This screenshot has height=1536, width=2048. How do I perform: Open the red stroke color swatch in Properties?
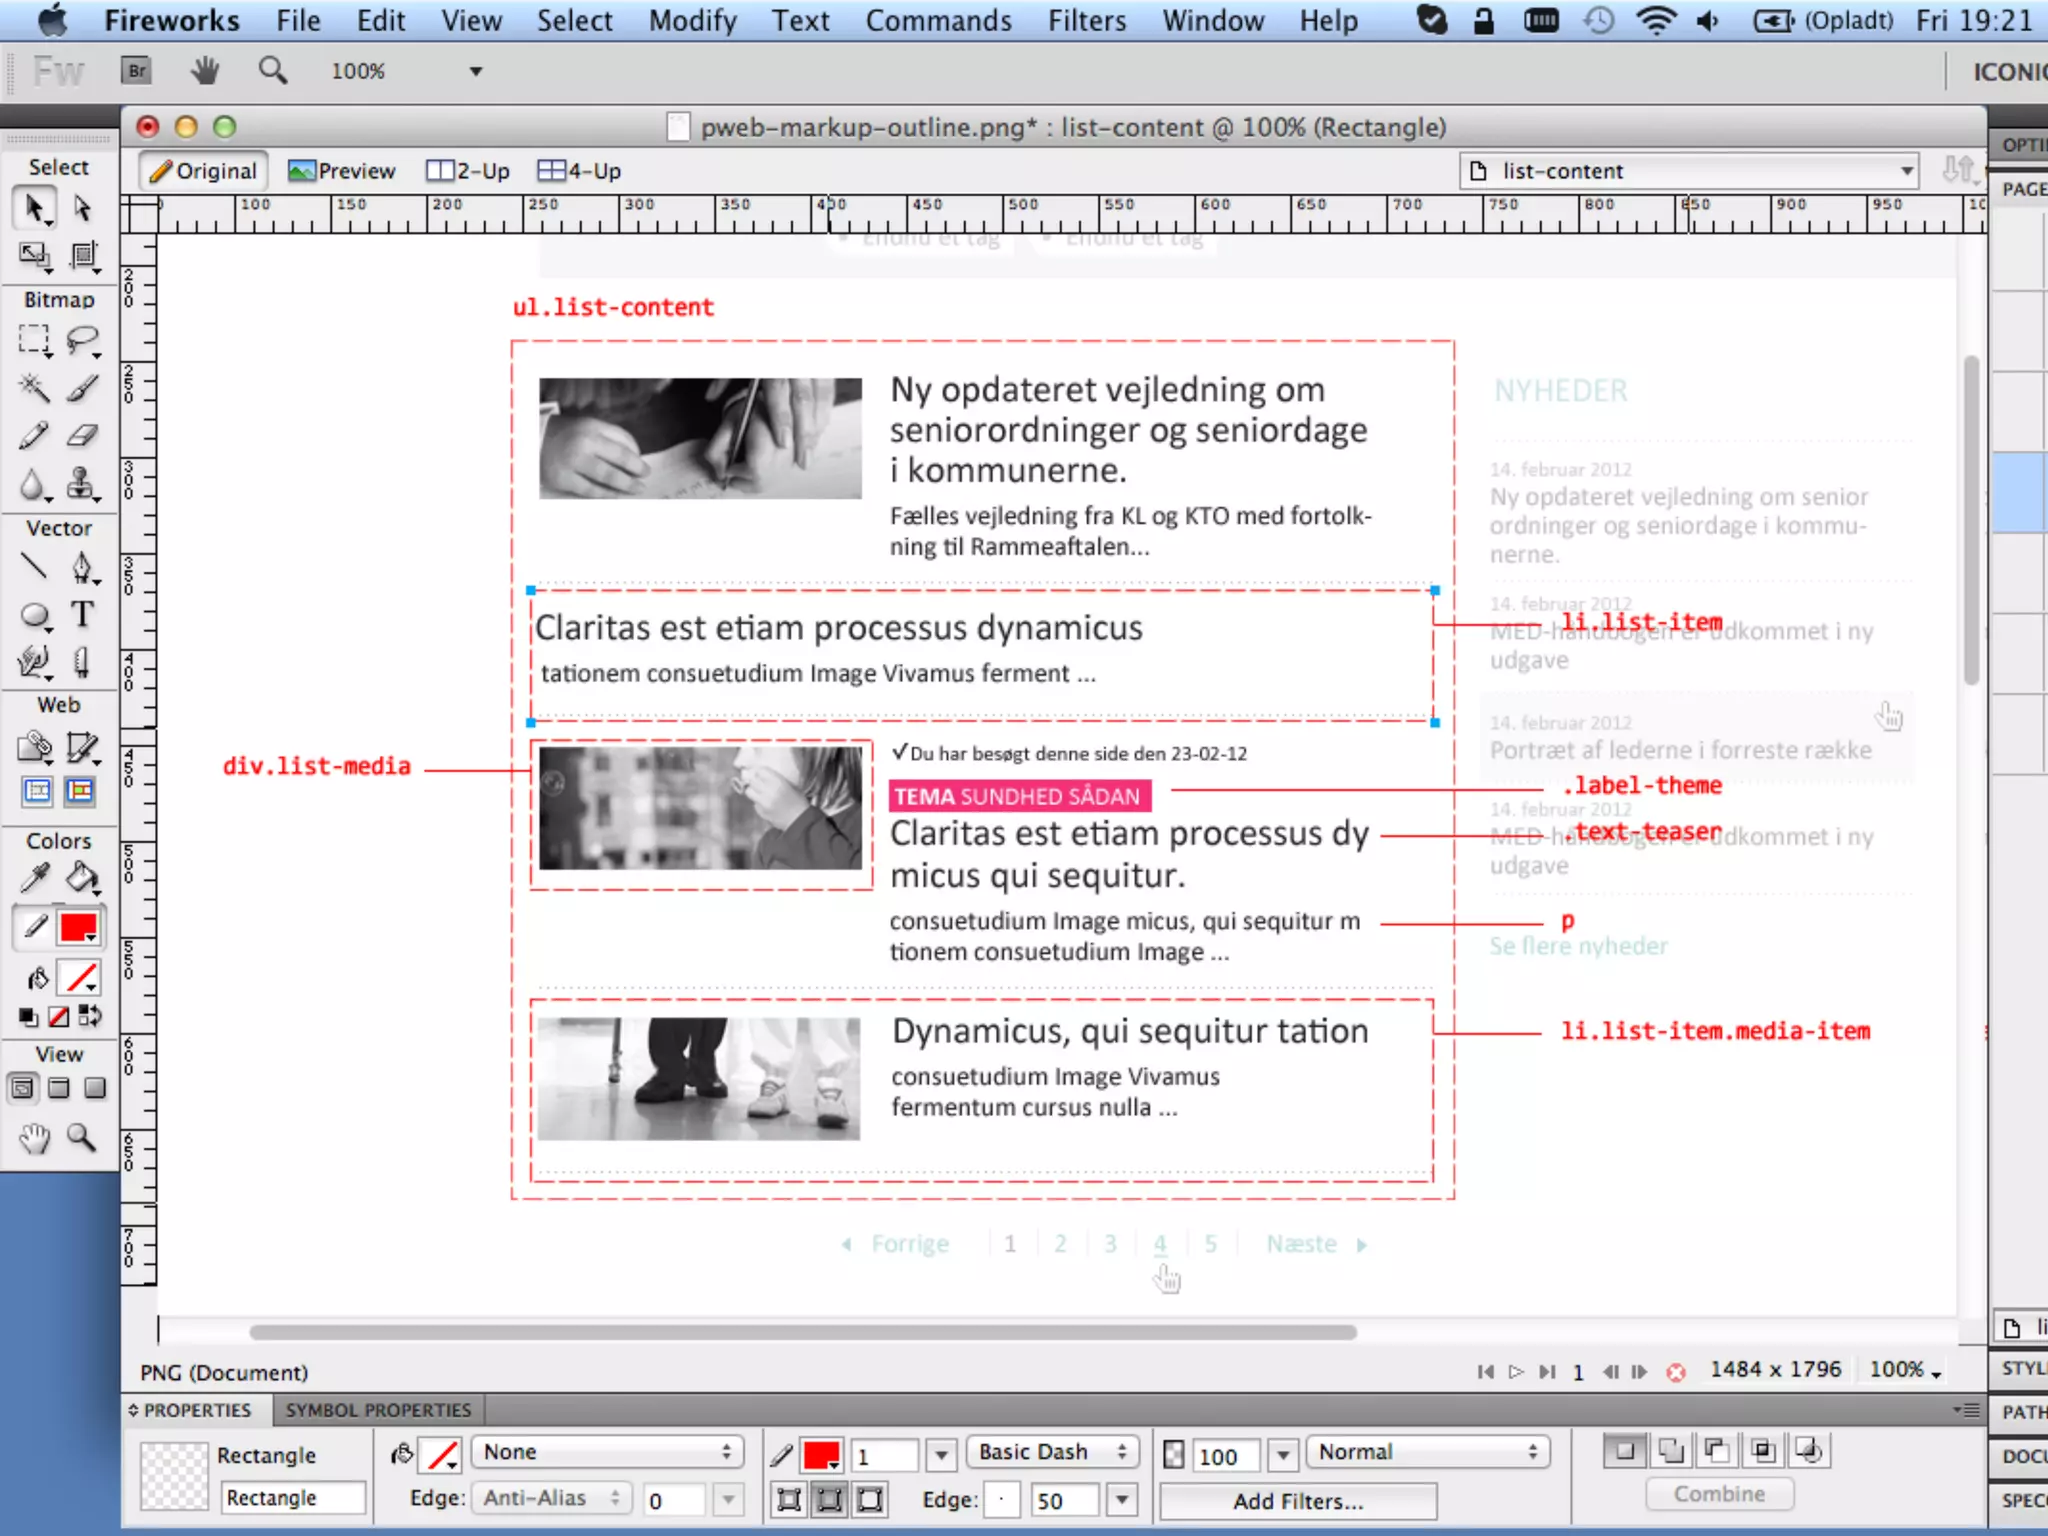click(x=822, y=1455)
